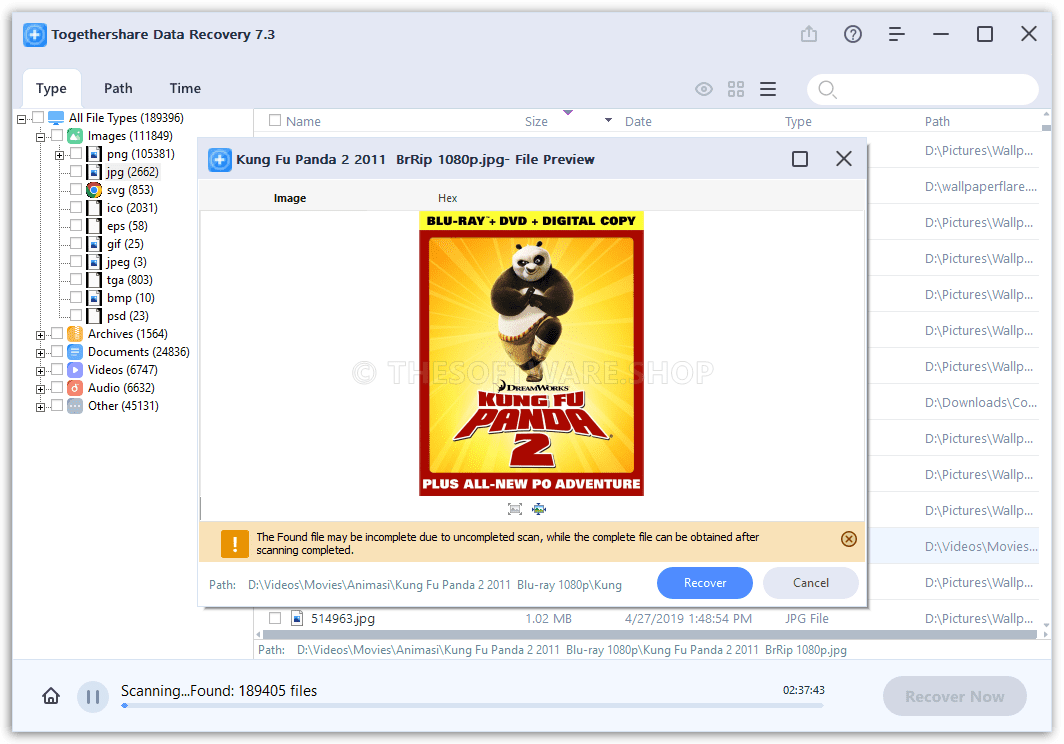Collapse the All File Types tree node

pyautogui.click(x=22, y=119)
